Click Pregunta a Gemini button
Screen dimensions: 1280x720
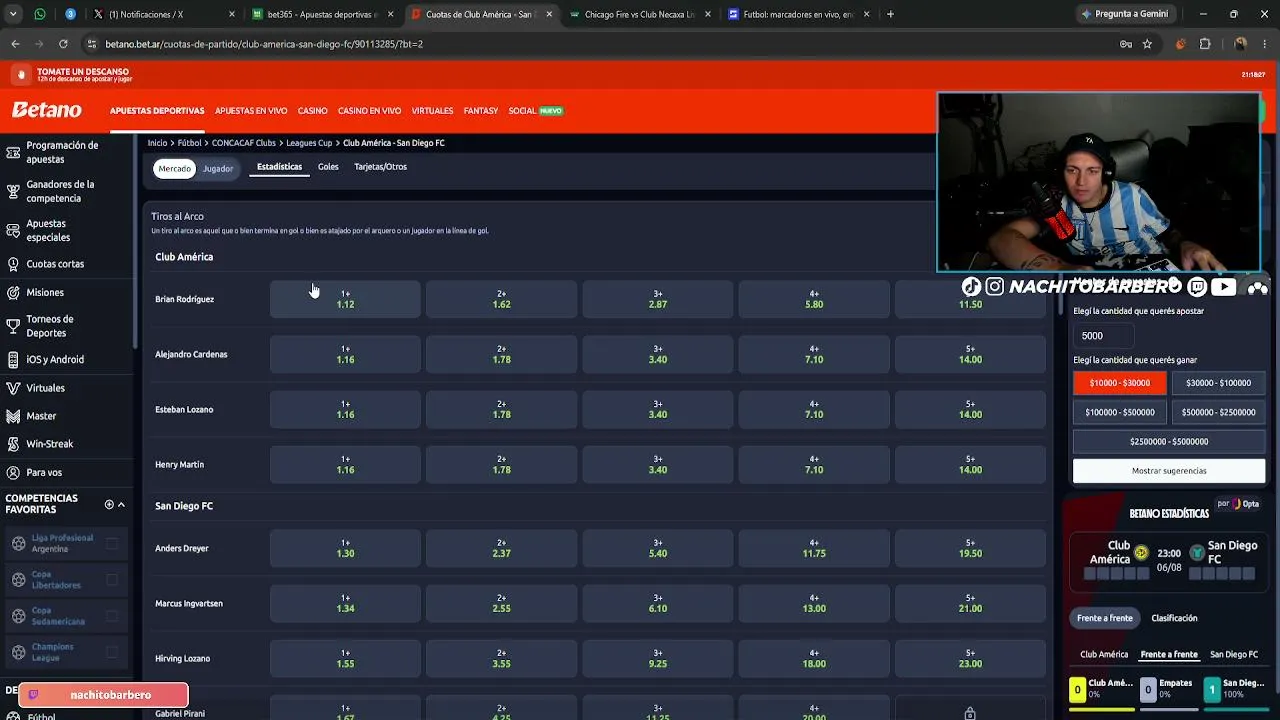tap(1124, 14)
